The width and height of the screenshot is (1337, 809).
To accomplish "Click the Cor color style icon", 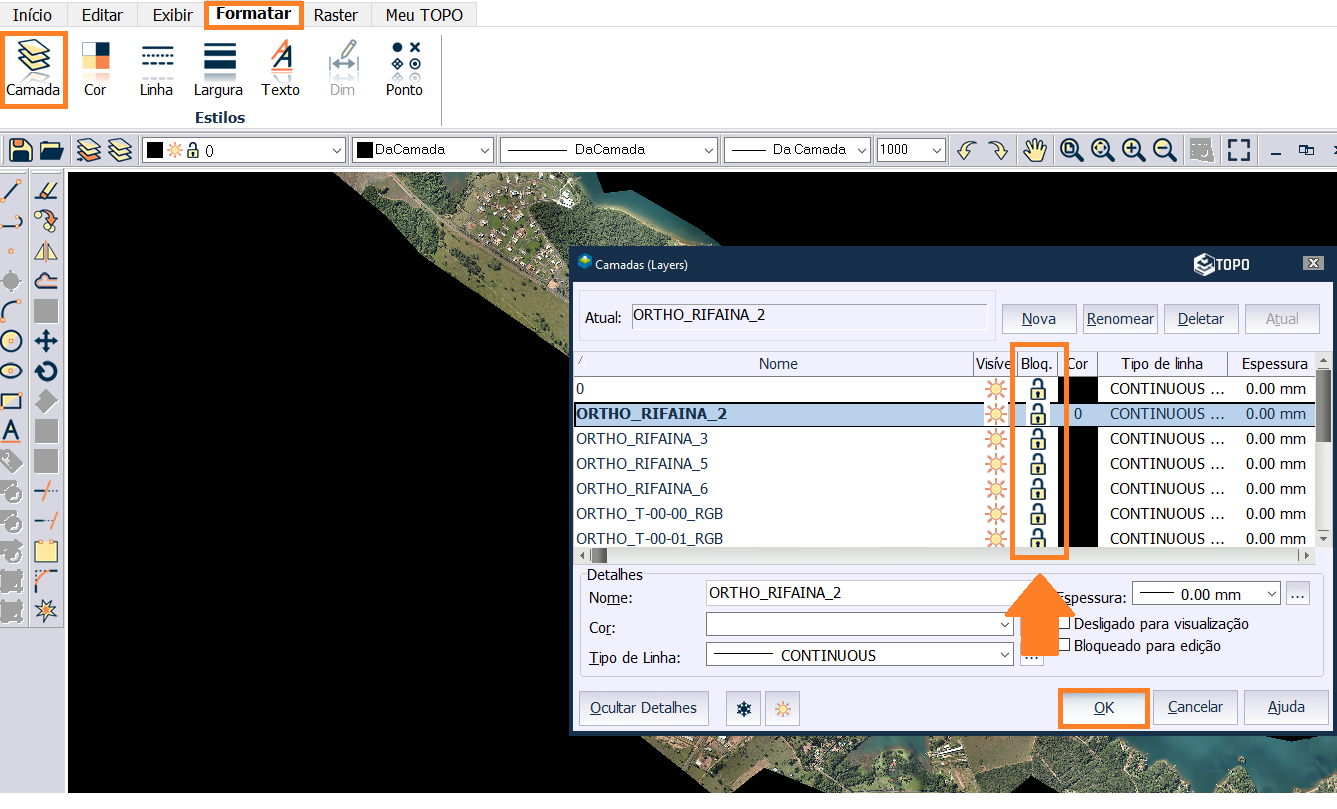I will (x=95, y=68).
